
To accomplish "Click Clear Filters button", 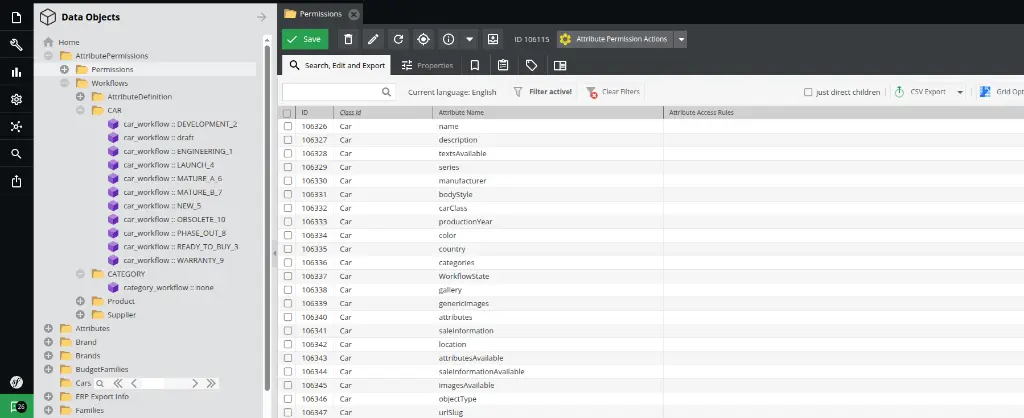I will [613, 92].
